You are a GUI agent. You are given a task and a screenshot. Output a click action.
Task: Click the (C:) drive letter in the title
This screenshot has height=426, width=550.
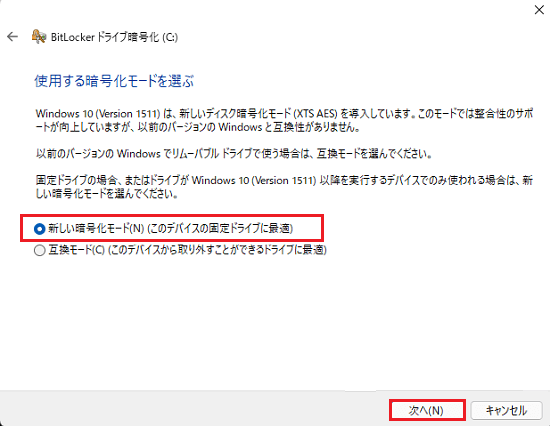click(x=170, y=37)
